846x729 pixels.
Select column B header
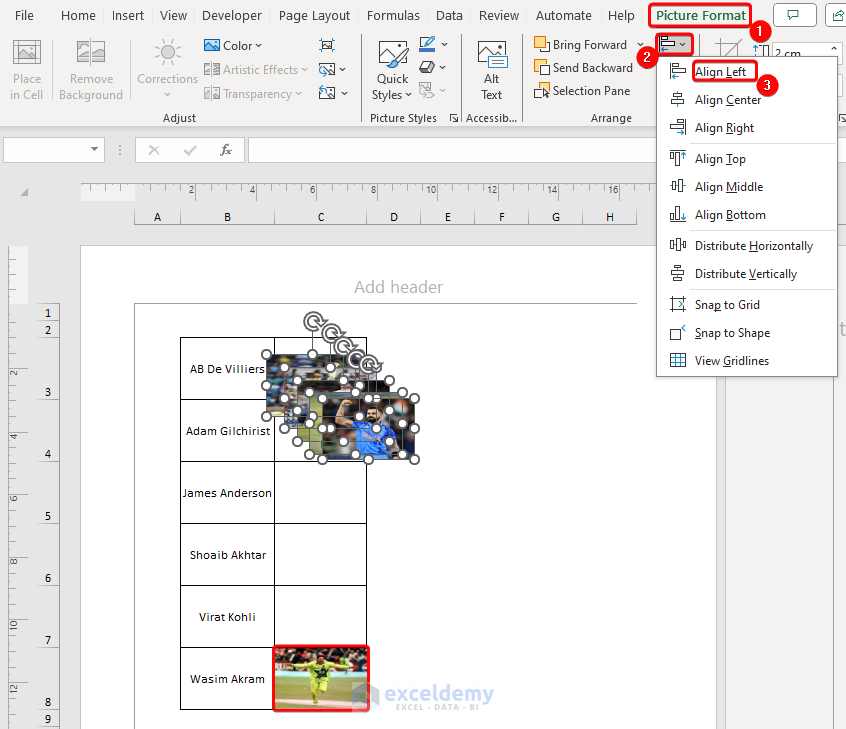point(227,217)
